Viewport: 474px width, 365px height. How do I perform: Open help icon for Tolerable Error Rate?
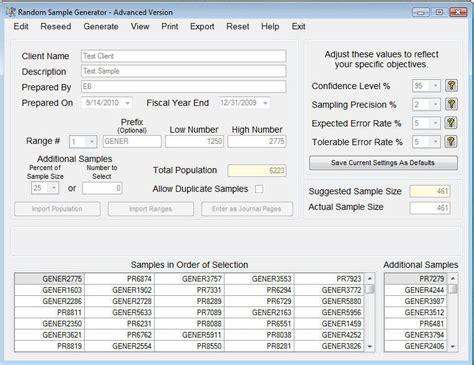pos(451,142)
